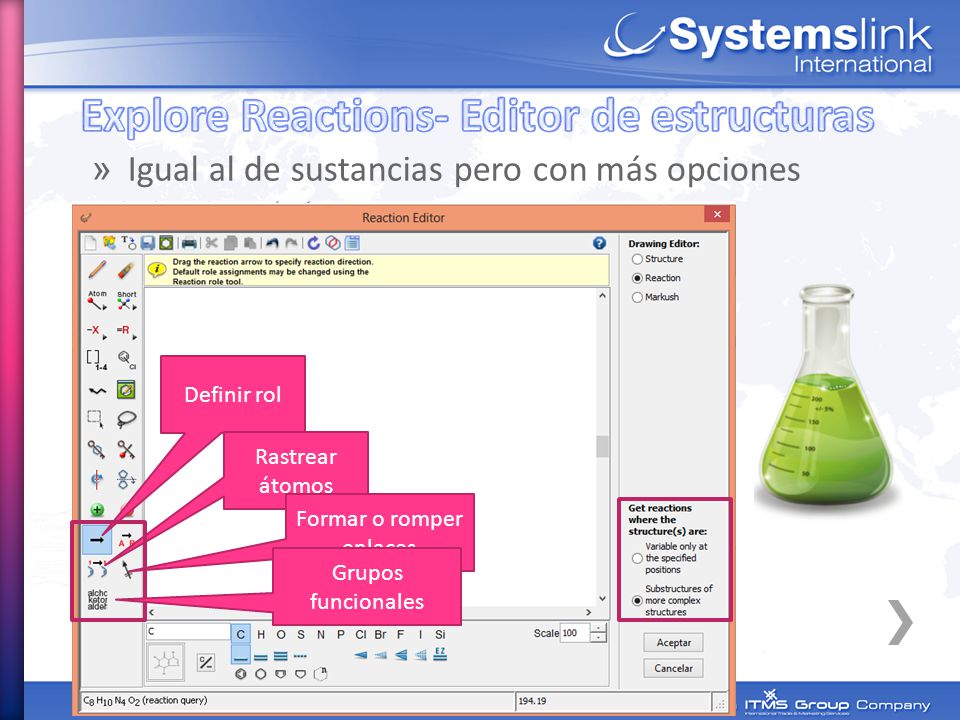Select the rectangular selection tool
This screenshot has height=720, width=960.
pos(96,419)
